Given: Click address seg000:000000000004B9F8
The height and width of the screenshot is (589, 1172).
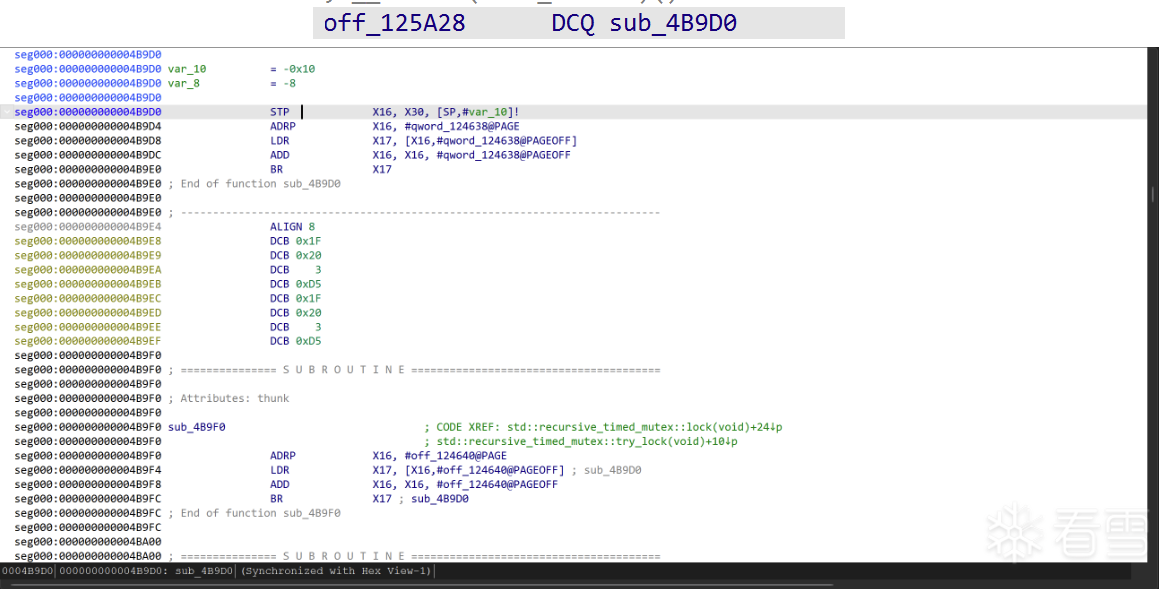Looking at the screenshot, I should pyautogui.click(x=87, y=484).
